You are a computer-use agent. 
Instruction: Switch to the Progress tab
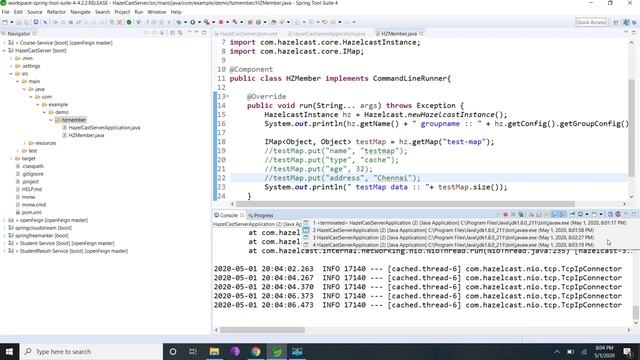(261, 216)
